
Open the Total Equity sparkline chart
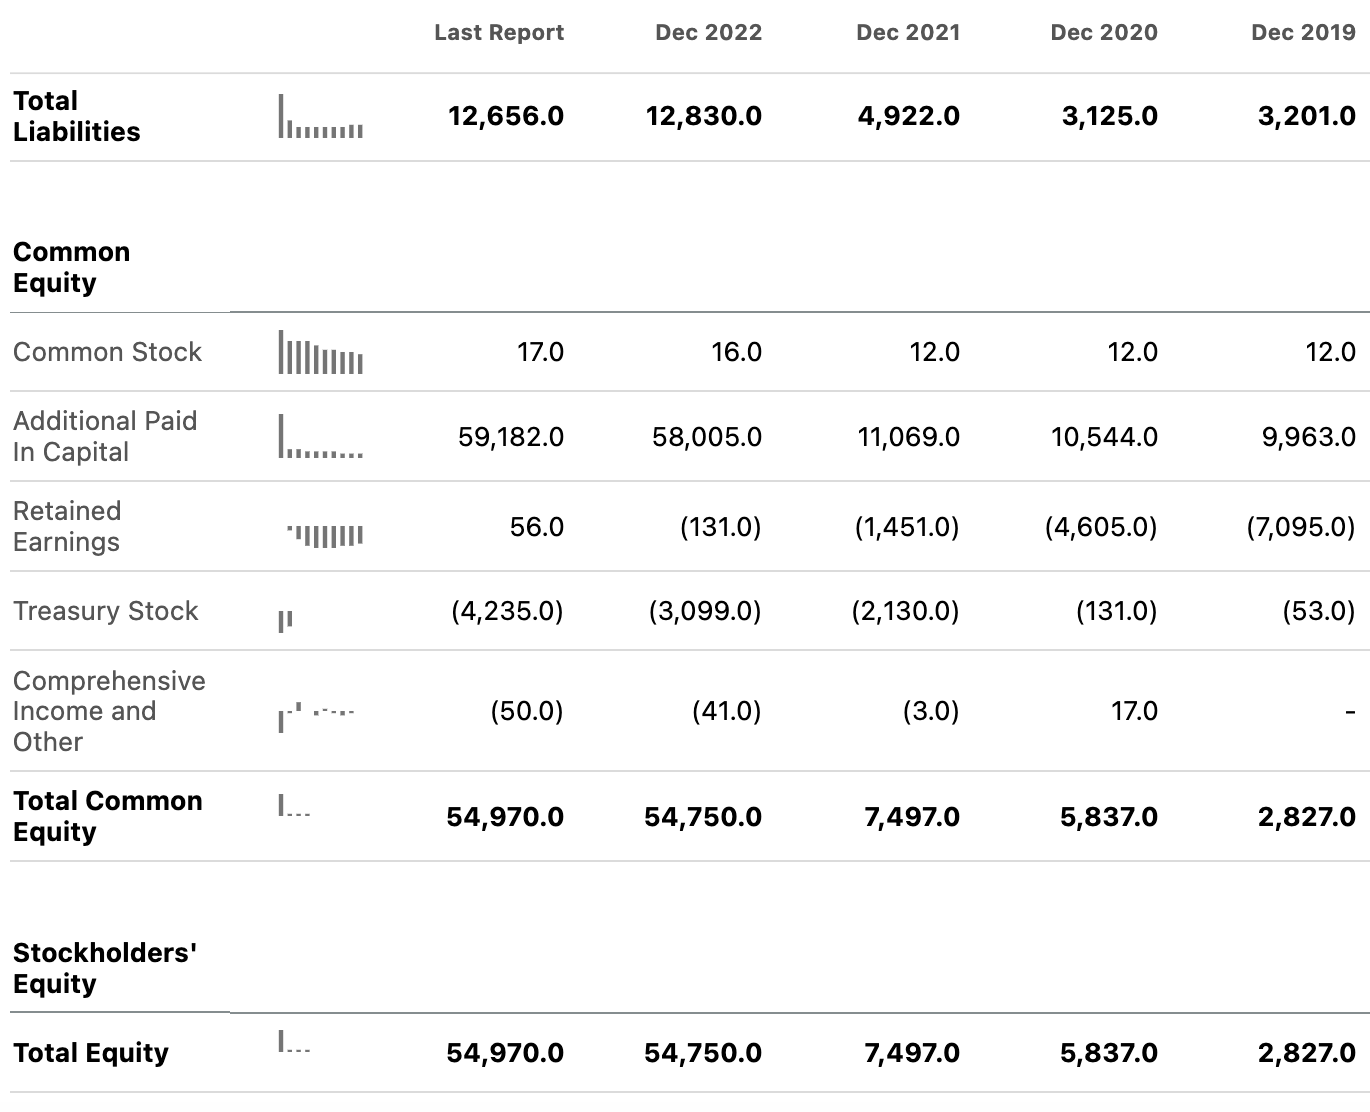click(294, 1043)
